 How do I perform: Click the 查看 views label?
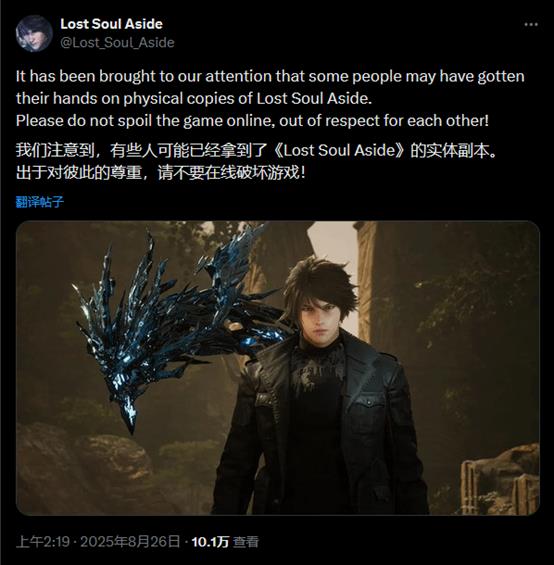pos(246,541)
